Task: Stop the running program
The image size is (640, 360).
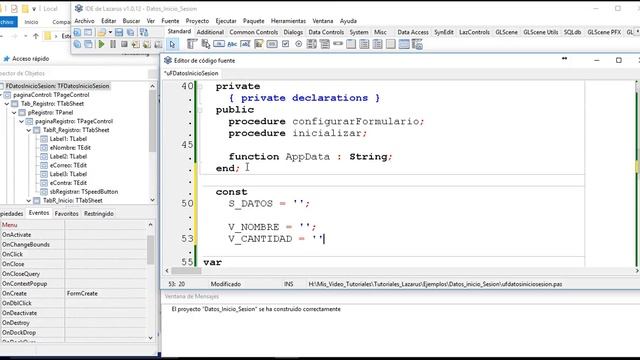Action: tap(124, 44)
